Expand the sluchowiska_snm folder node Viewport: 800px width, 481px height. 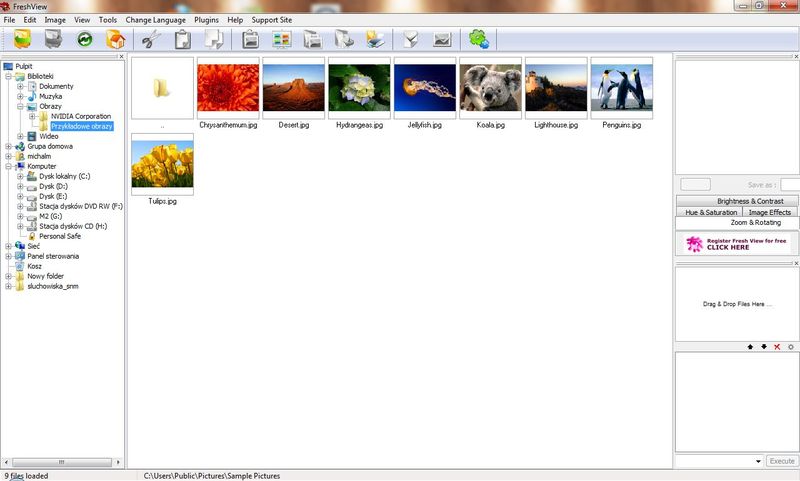pos(8,286)
